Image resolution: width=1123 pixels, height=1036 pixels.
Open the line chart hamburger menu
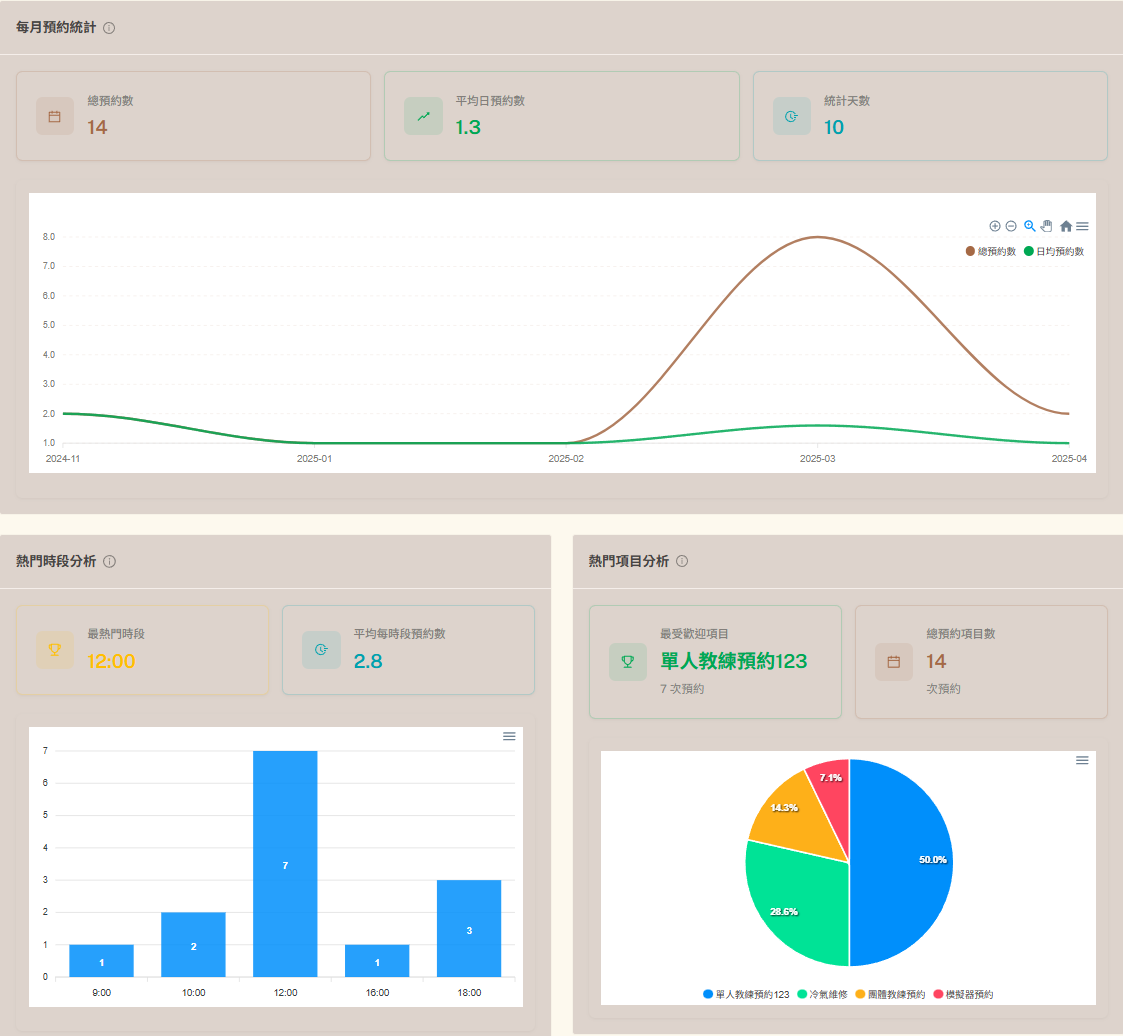click(1082, 227)
